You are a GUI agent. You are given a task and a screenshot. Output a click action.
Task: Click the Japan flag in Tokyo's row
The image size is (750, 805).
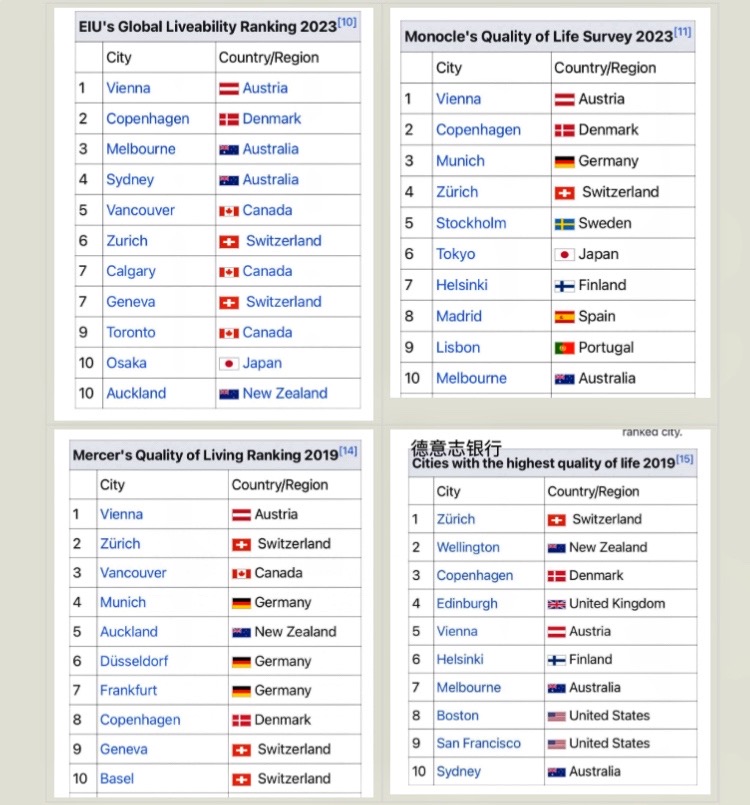pyautogui.click(x=564, y=255)
